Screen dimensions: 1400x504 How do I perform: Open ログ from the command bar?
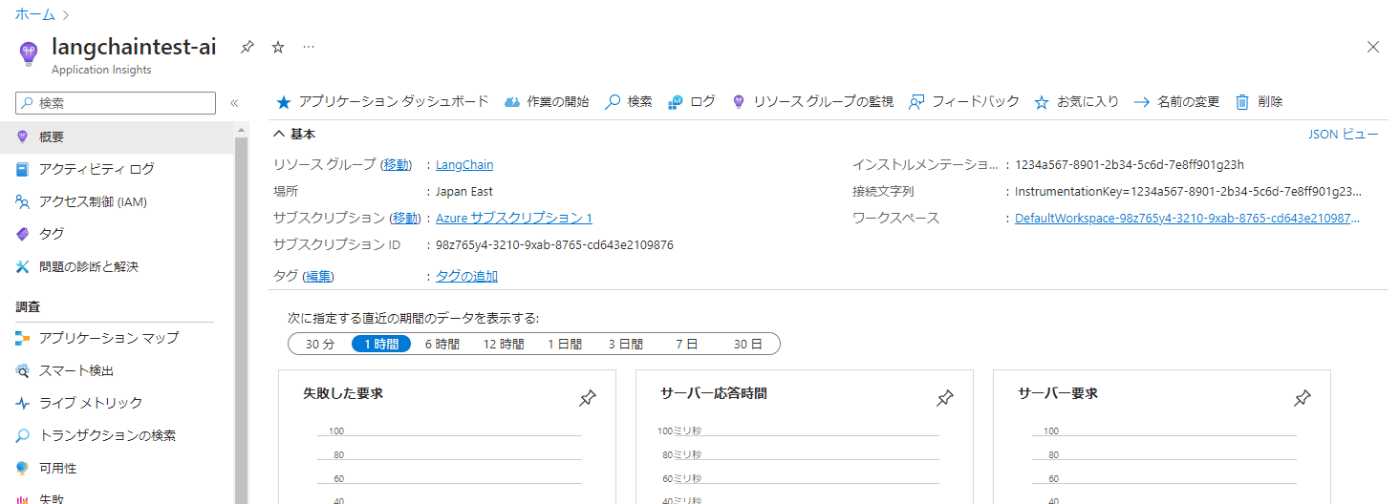(x=691, y=102)
